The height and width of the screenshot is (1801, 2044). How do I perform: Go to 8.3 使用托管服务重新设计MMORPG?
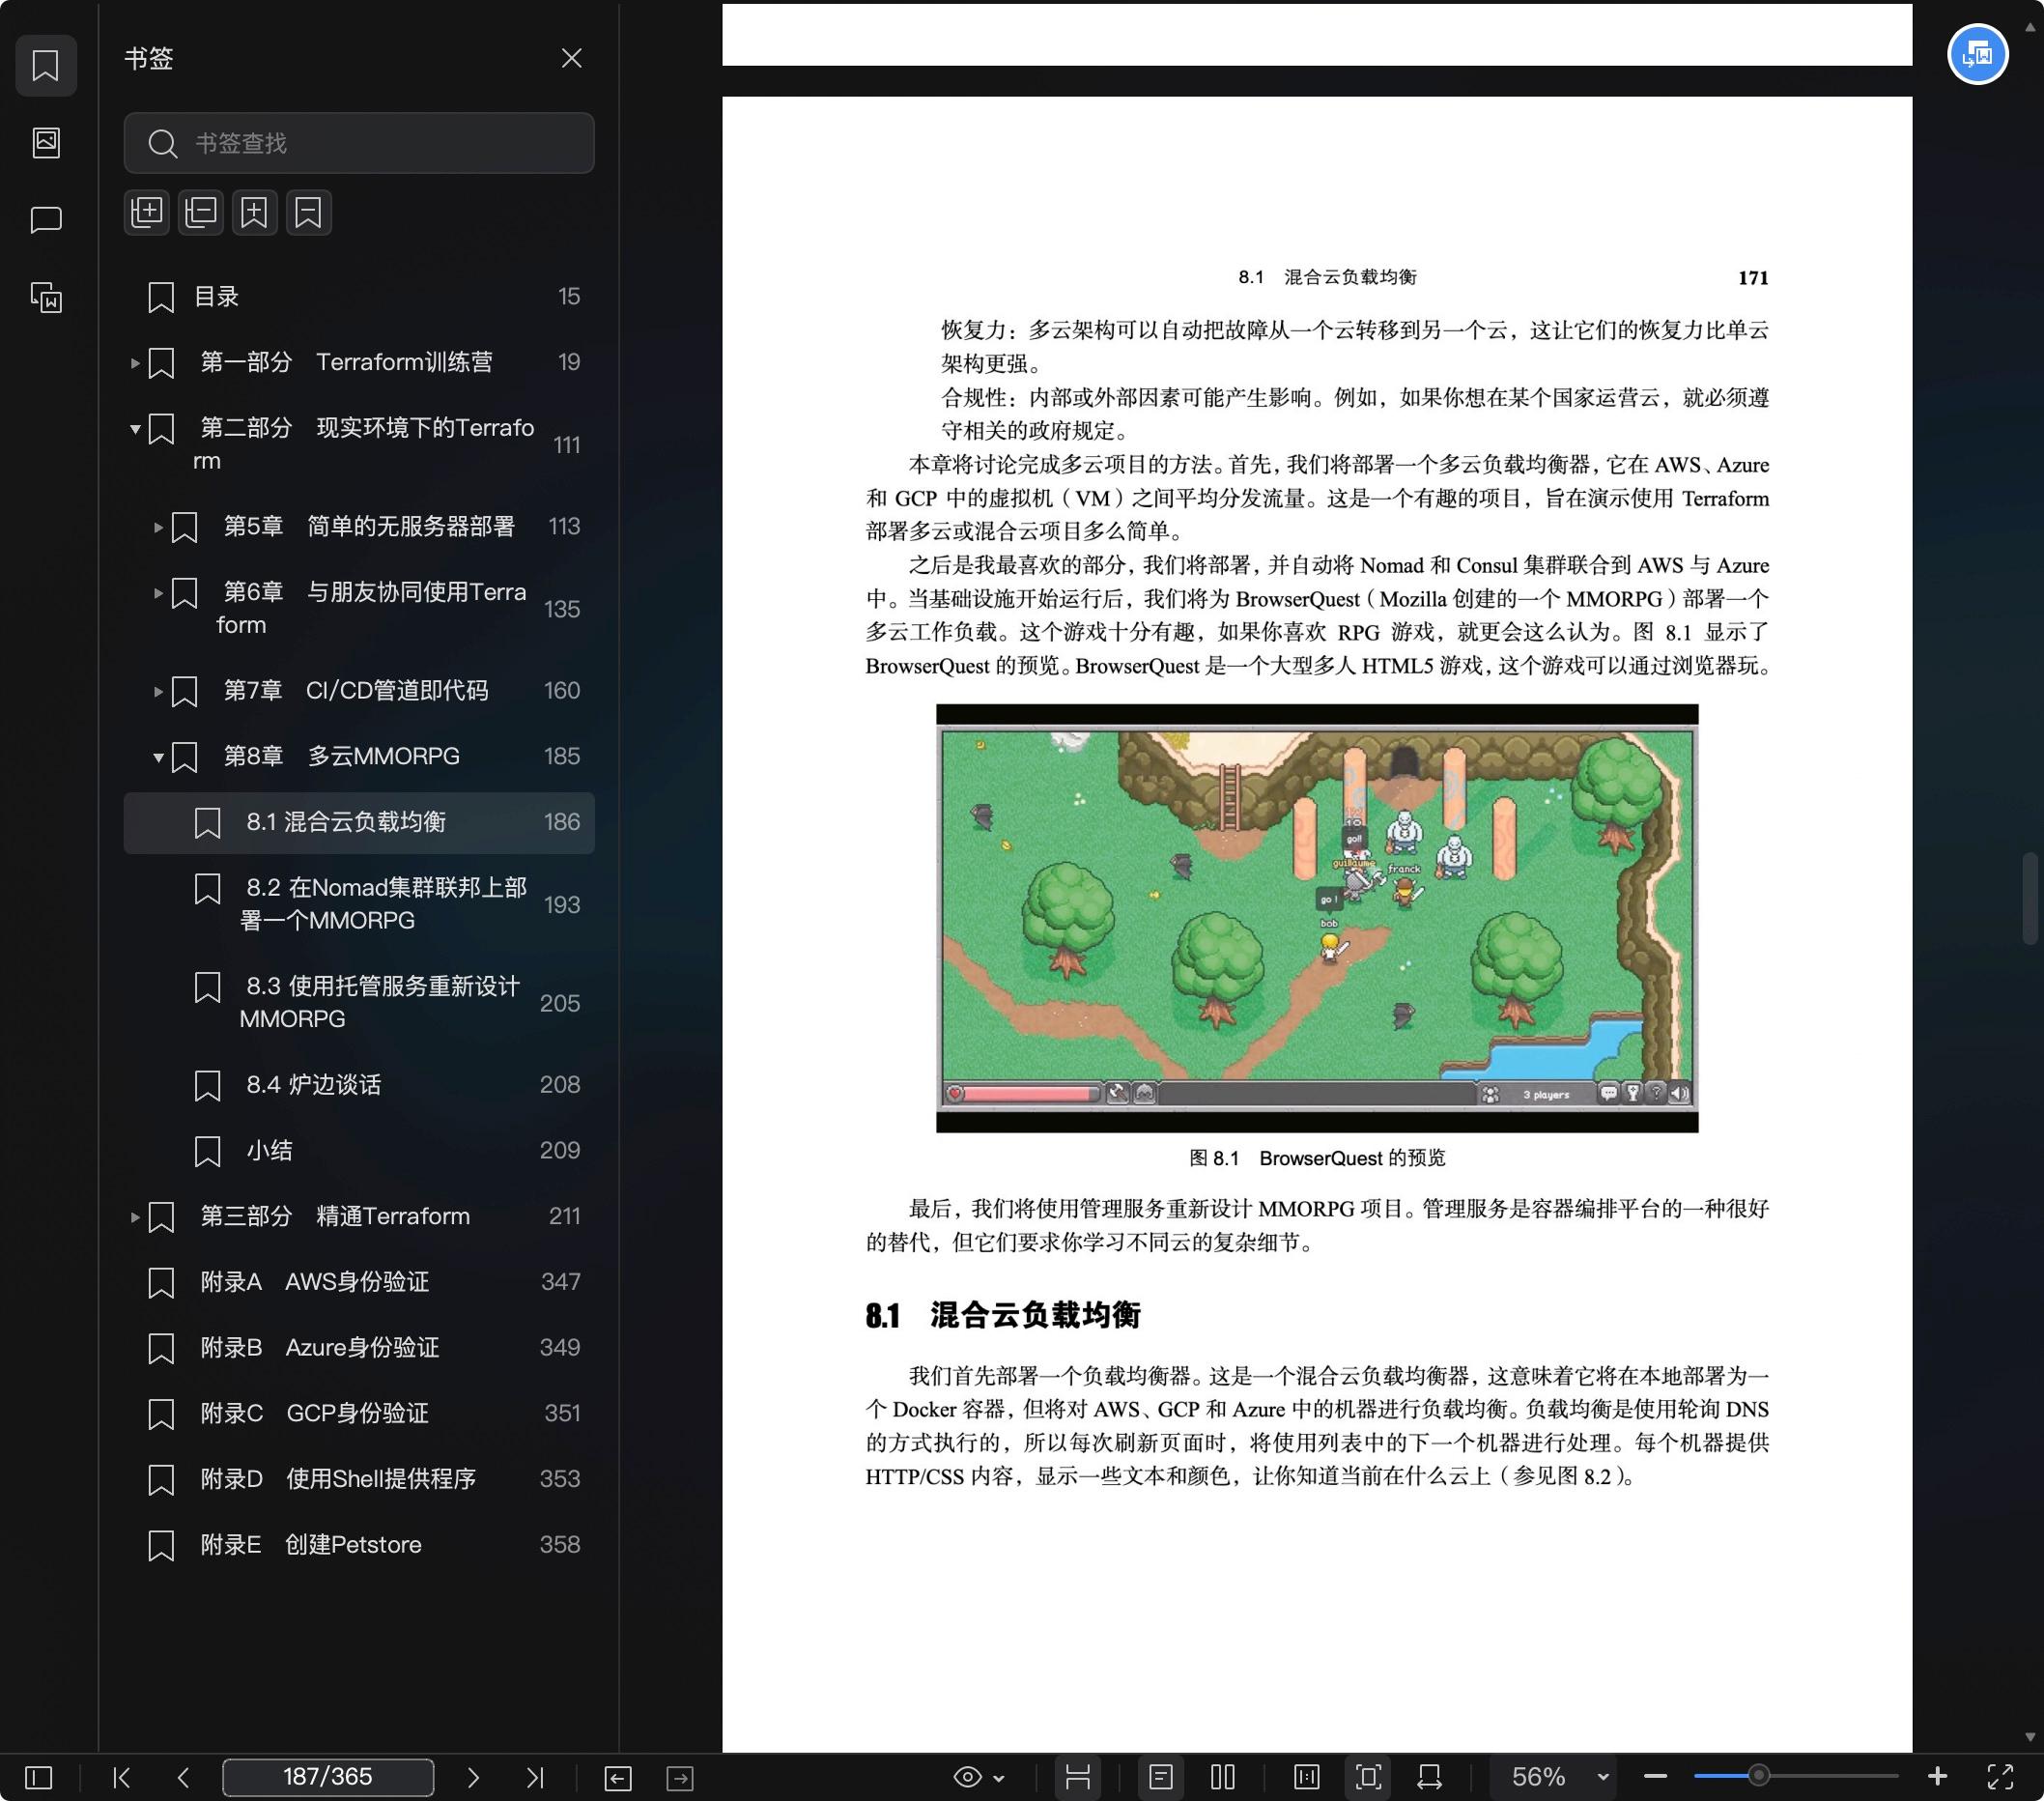point(359,1003)
